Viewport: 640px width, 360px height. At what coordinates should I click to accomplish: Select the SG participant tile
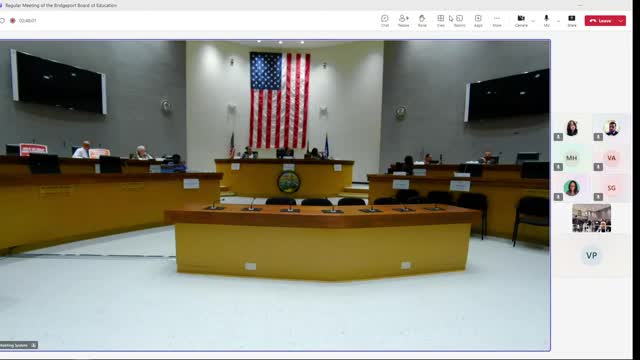[x=611, y=188]
